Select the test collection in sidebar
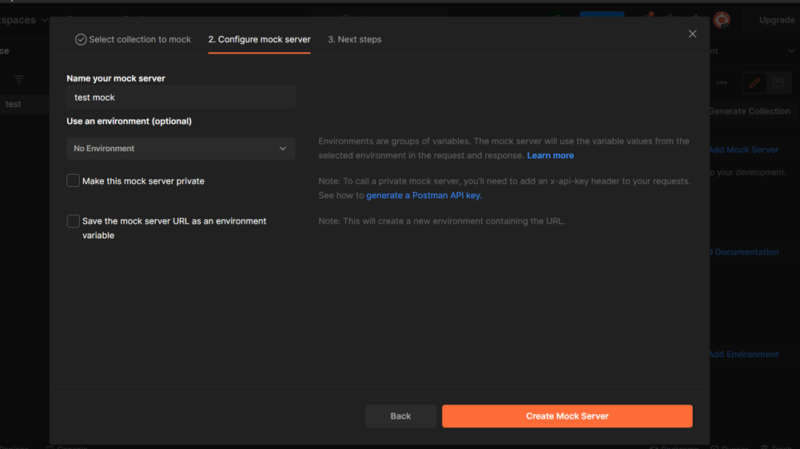This screenshot has width=800, height=449. pyautogui.click(x=13, y=104)
